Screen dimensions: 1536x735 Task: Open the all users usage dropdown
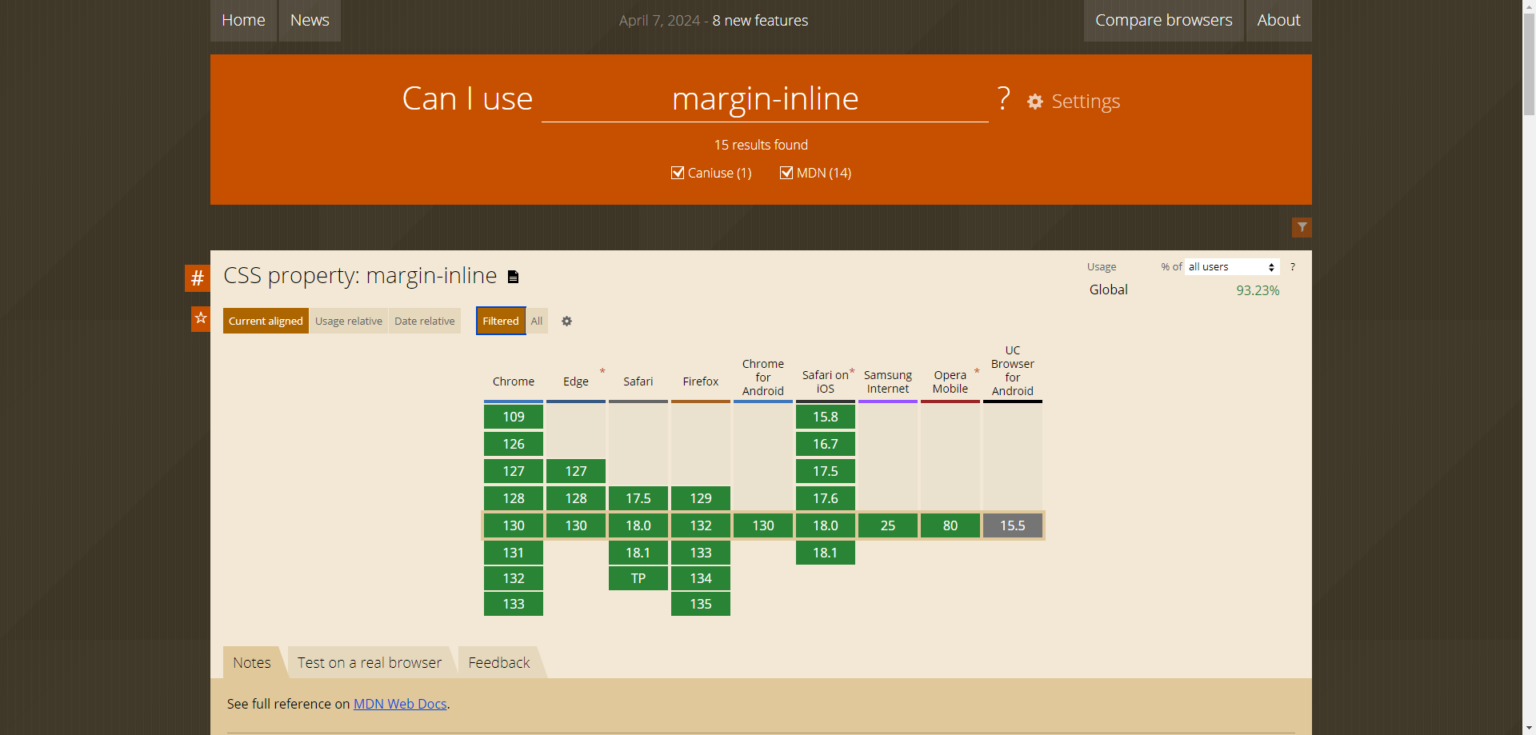pos(1231,267)
